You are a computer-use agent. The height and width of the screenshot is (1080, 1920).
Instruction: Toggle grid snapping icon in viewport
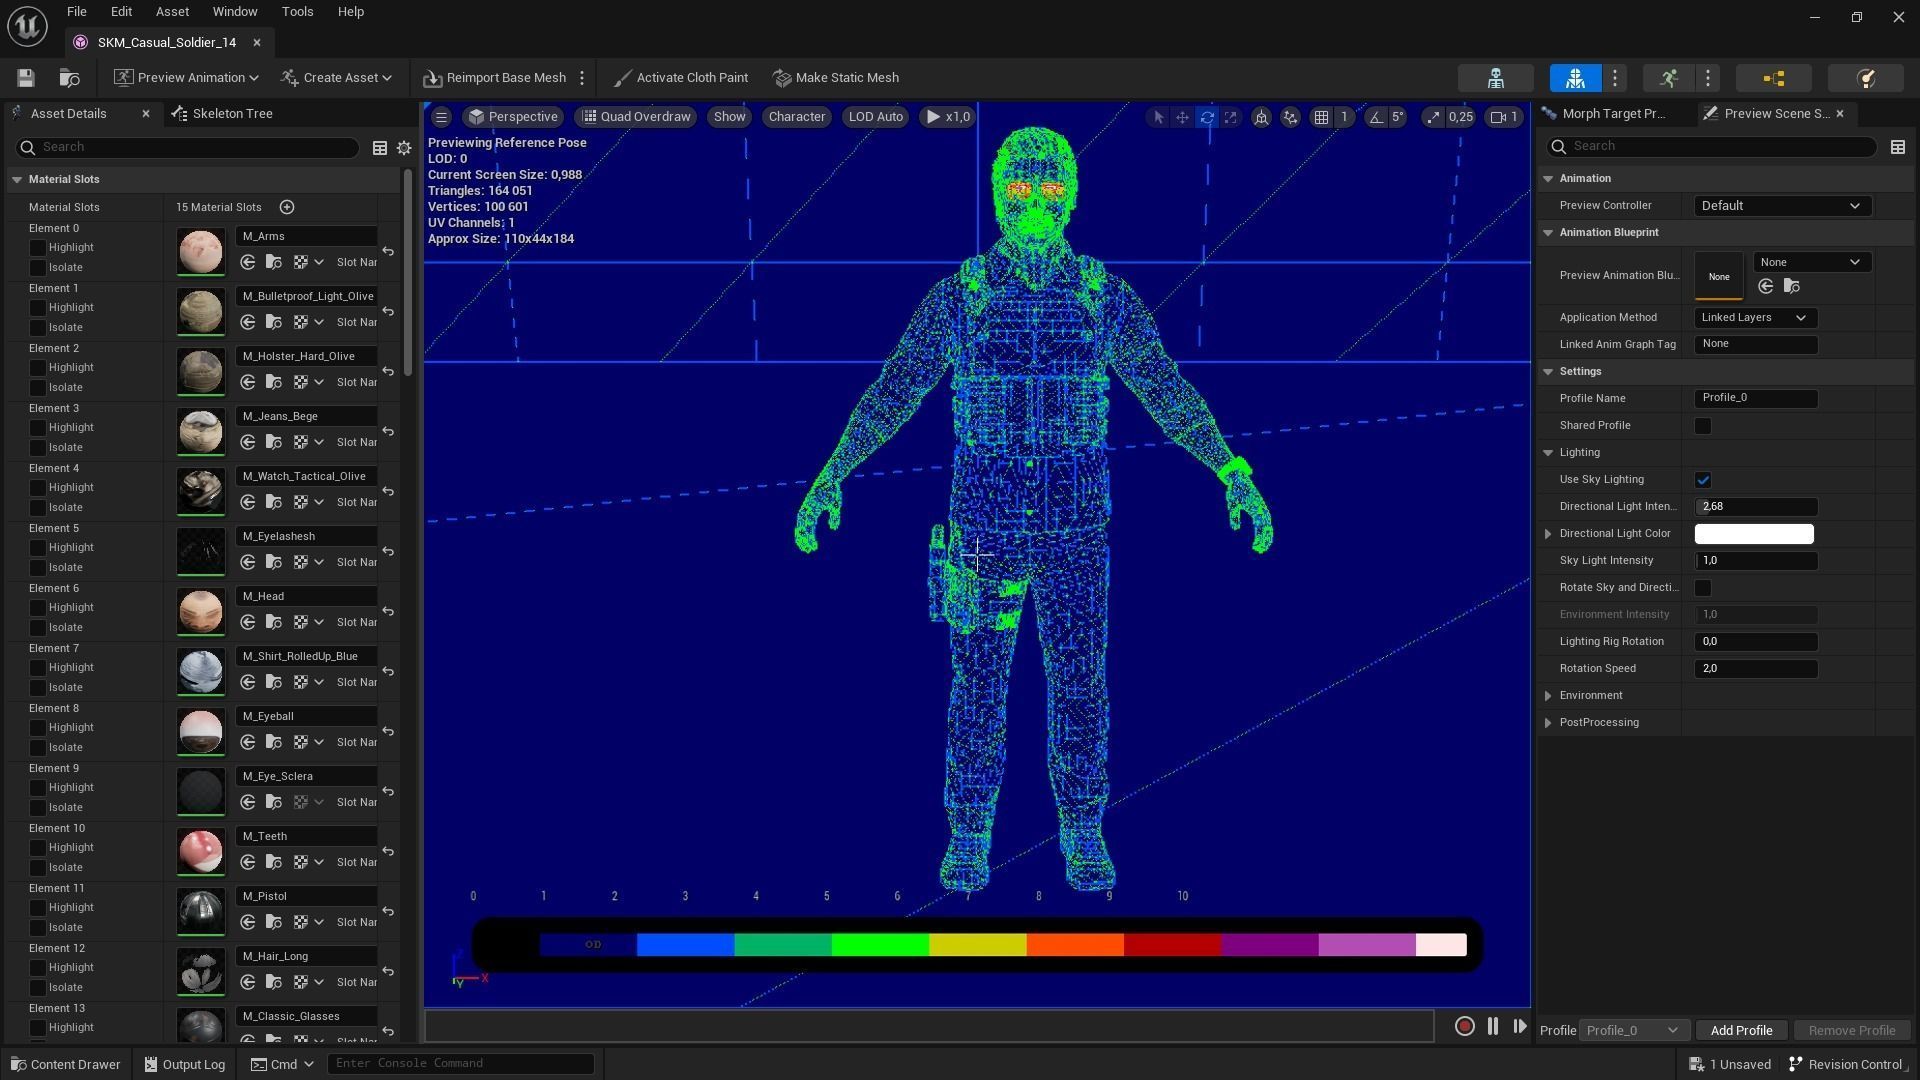(x=1321, y=117)
